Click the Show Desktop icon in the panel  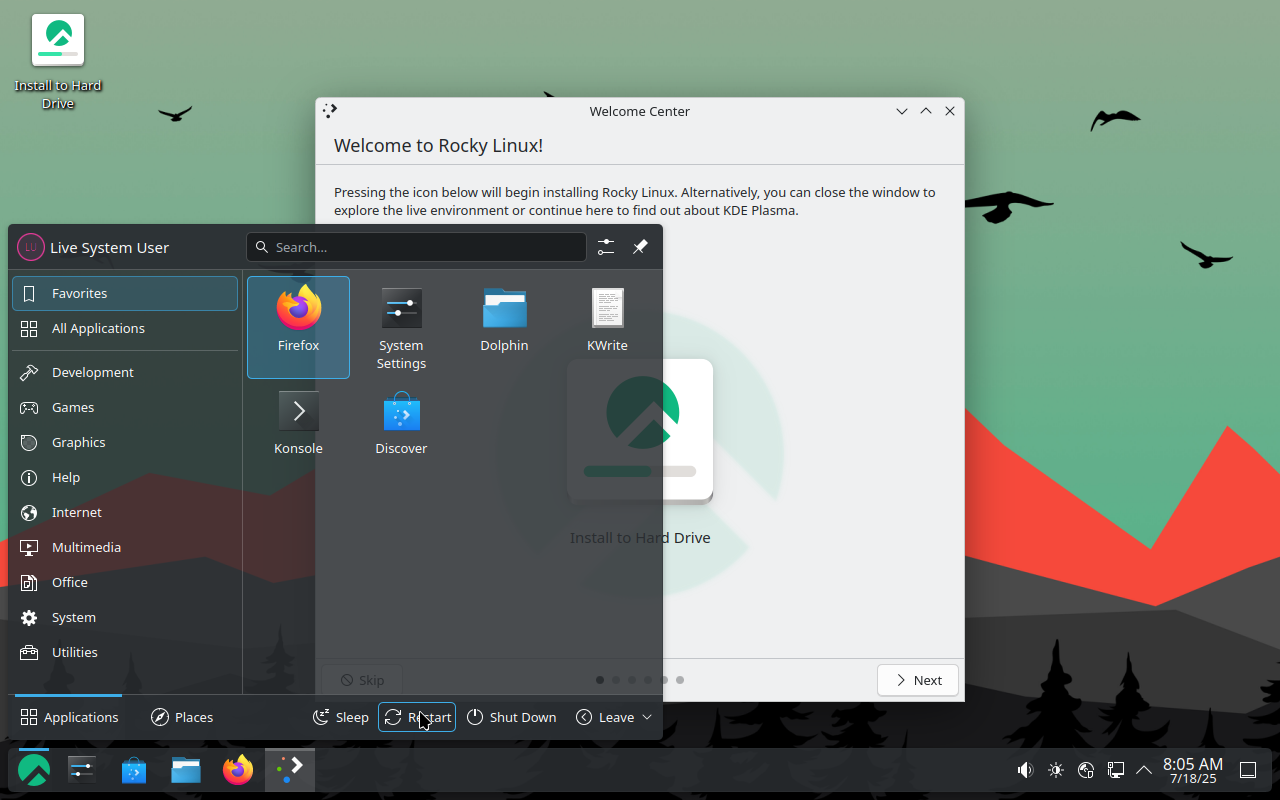pyautogui.click(x=1248, y=770)
